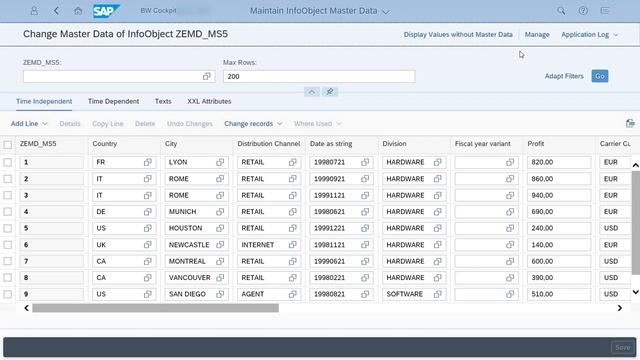Expand the Application Log dropdown
The image size is (640, 360).
click(589, 35)
